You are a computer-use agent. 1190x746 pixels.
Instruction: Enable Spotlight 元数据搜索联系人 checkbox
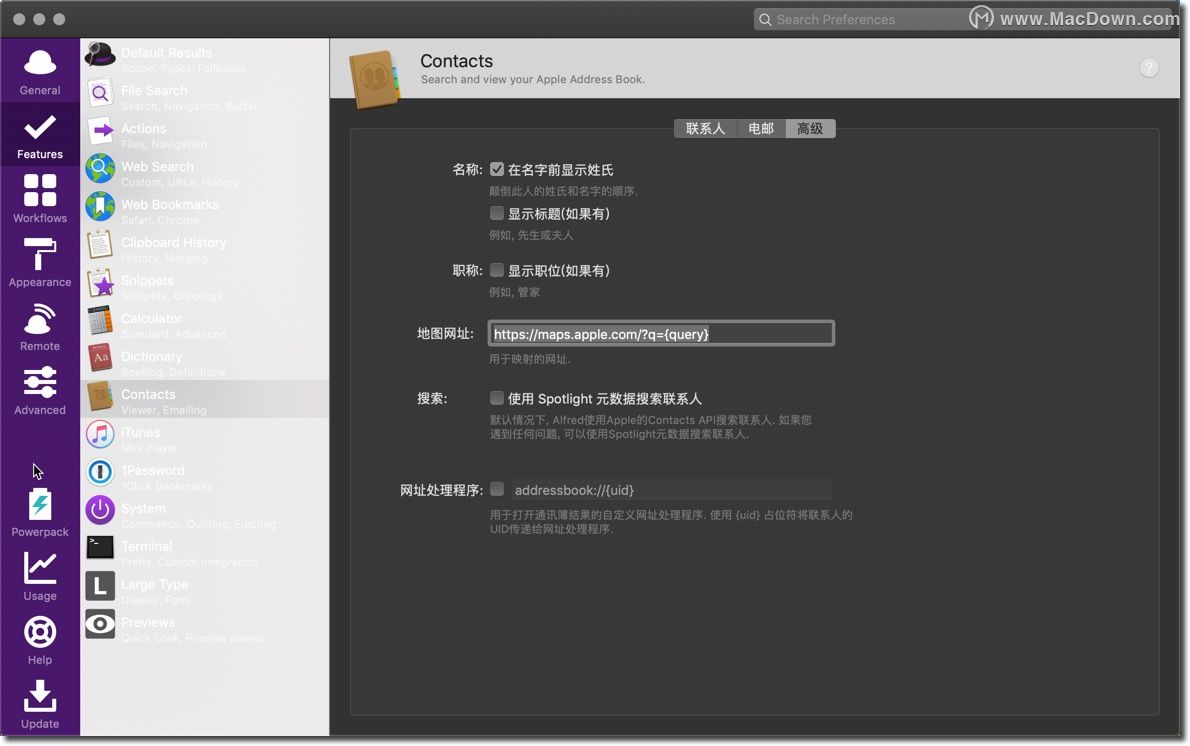tap(496, 398)
